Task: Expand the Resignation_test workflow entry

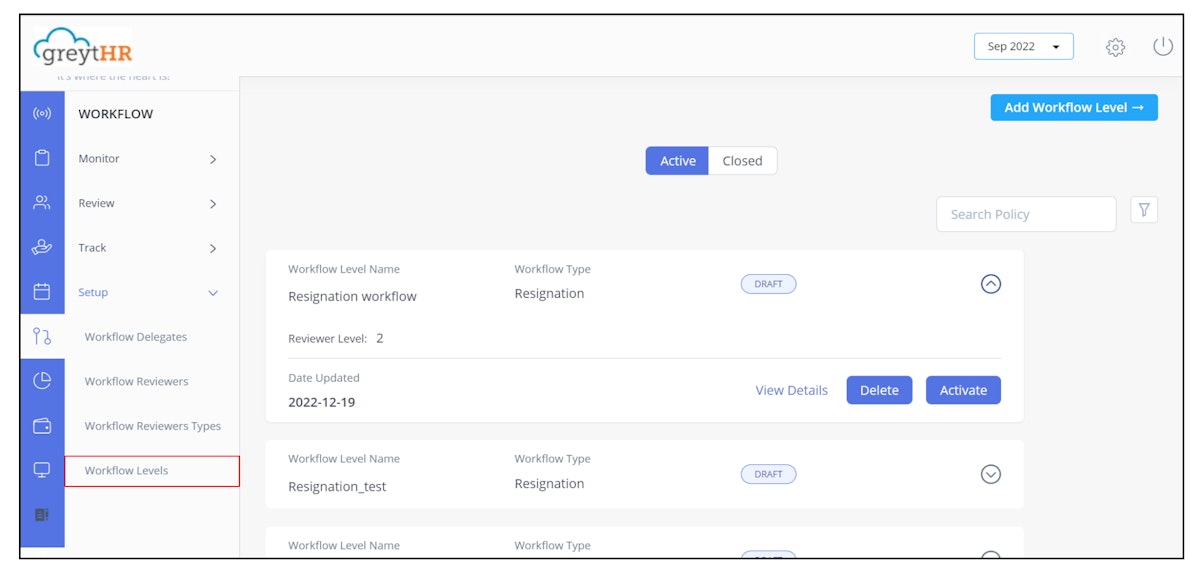Action: tap(991, 473)
